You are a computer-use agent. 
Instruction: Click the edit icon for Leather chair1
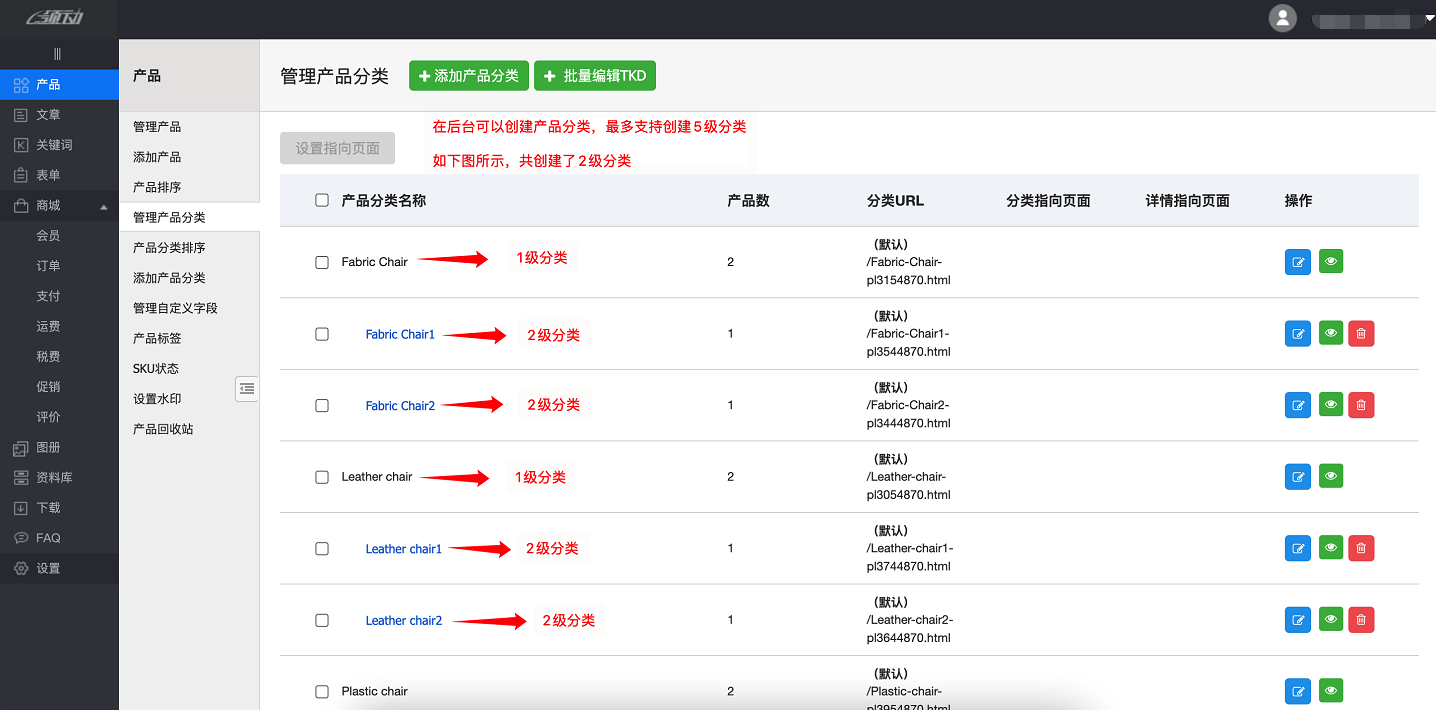pos(1298,548)
